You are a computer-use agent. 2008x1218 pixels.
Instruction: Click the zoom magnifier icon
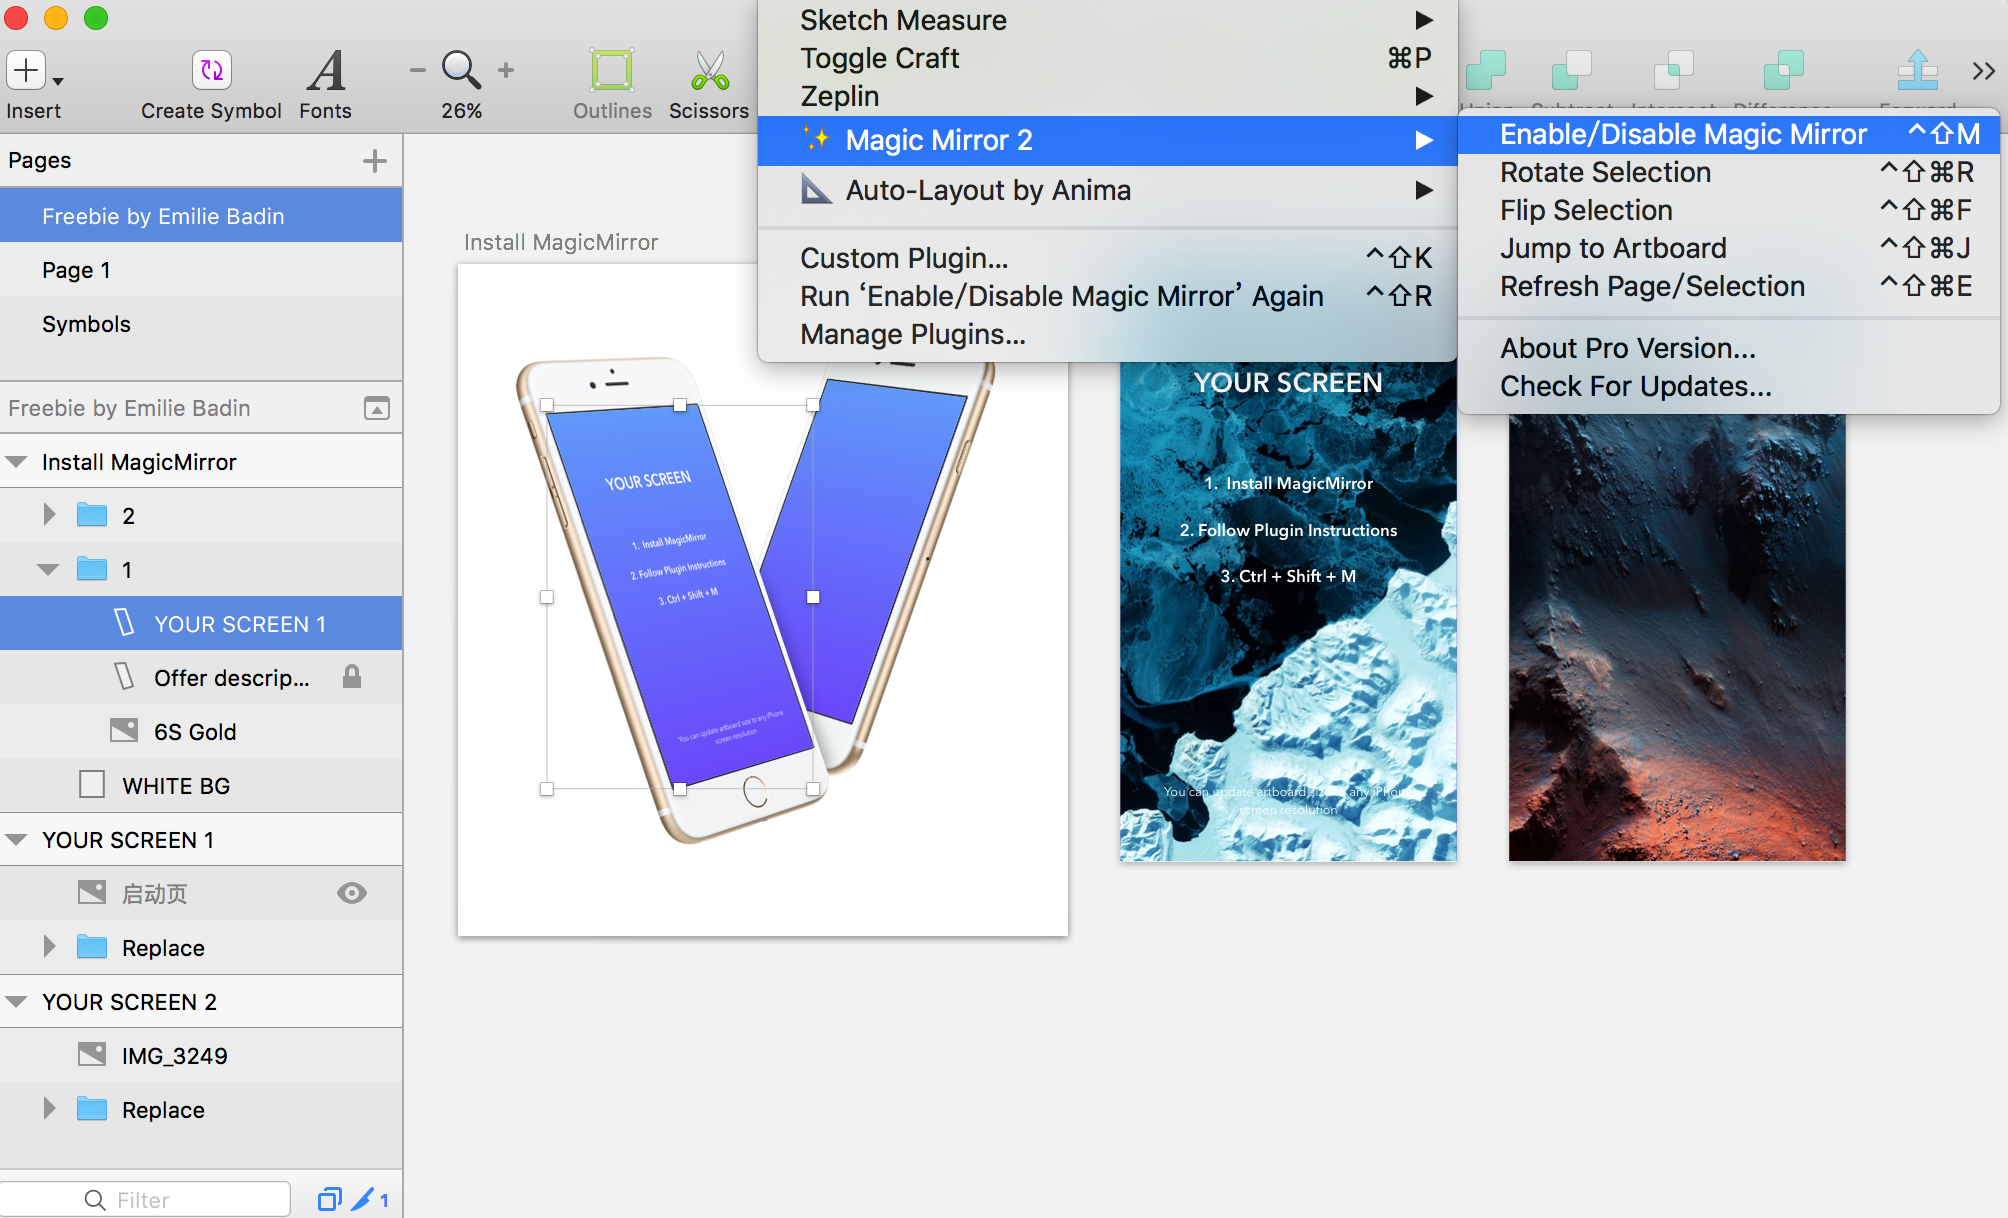pyautogui.click(x=461, y=70)
